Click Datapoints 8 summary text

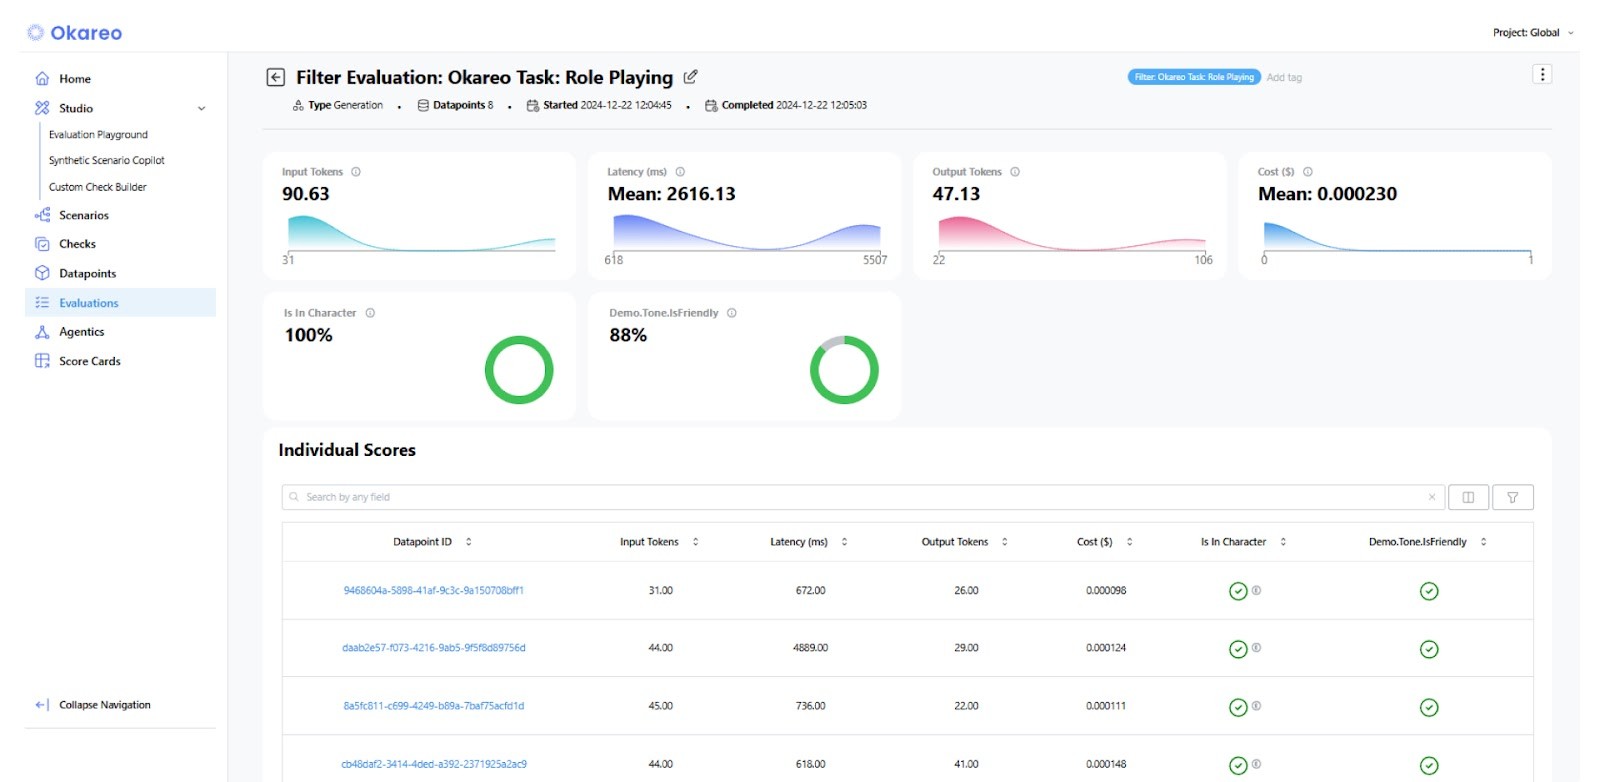(455, 105)
